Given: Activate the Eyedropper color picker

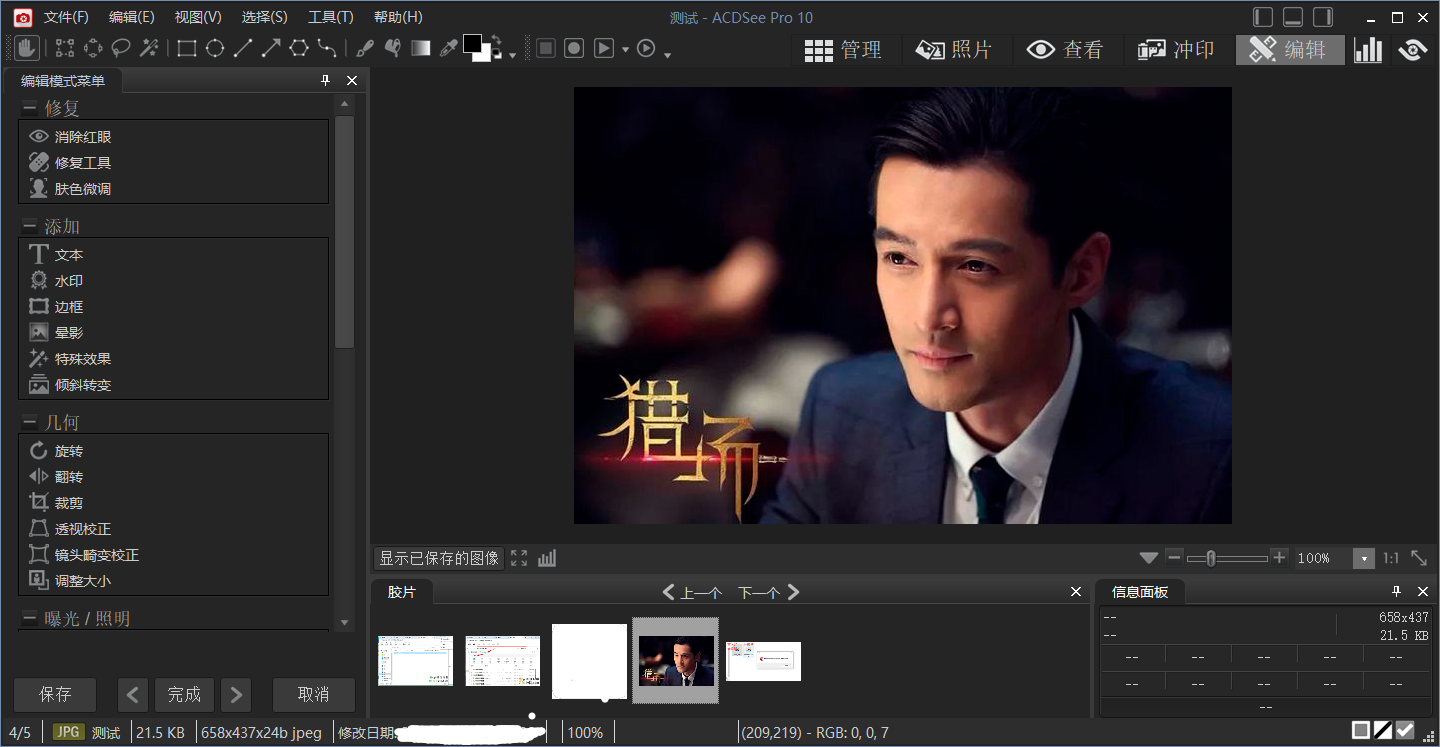Looking at the screenshot, I should point(449,48).
